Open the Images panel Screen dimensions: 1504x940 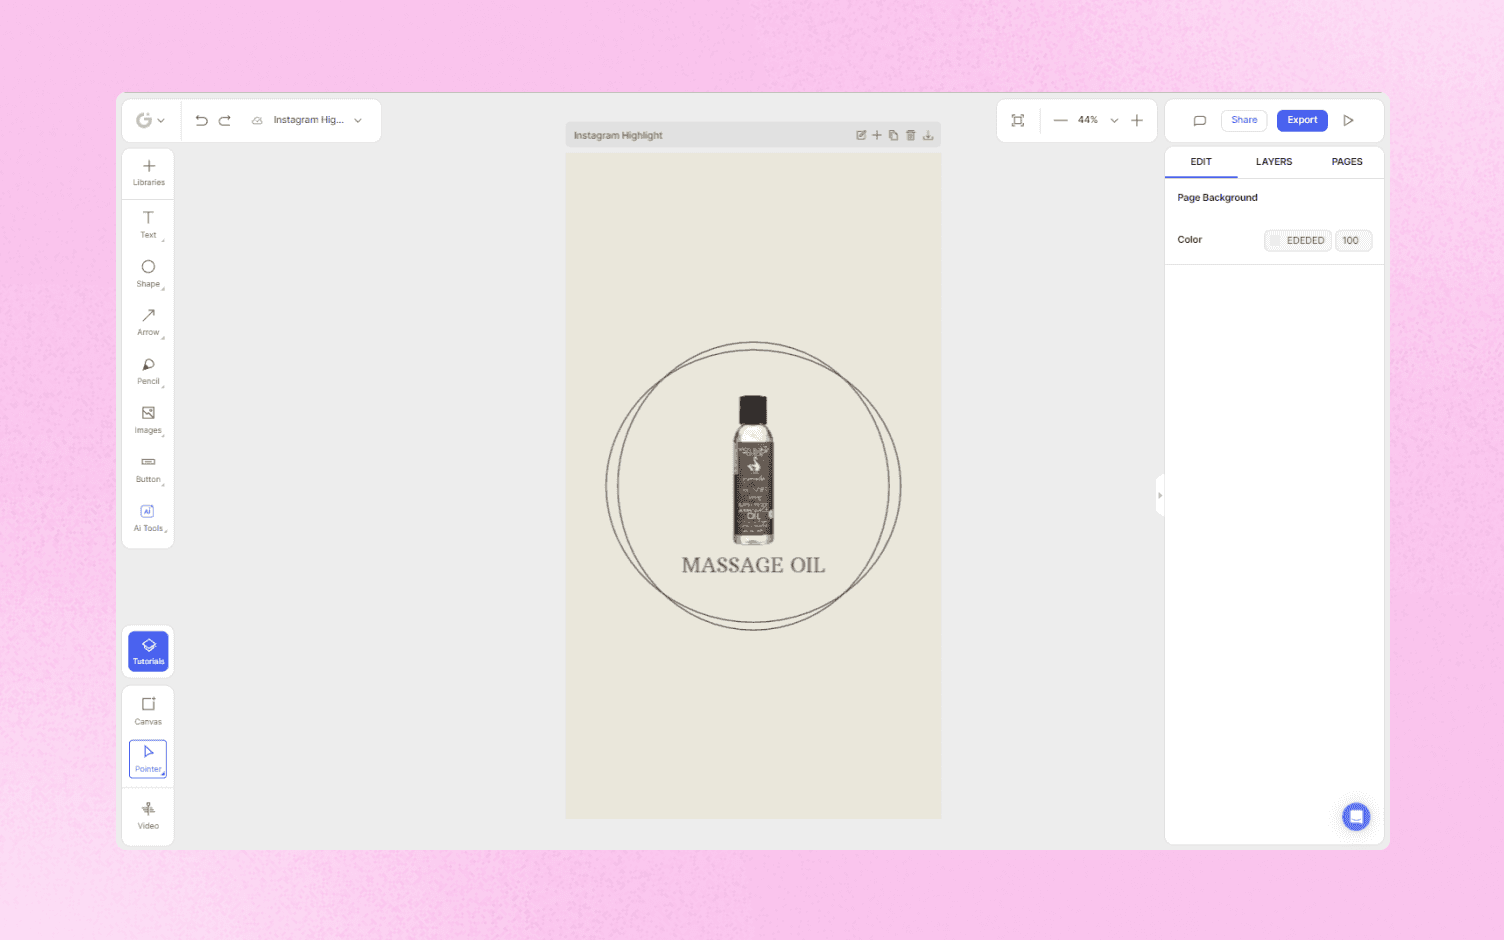pyautogui.click(x=148, y=420)
